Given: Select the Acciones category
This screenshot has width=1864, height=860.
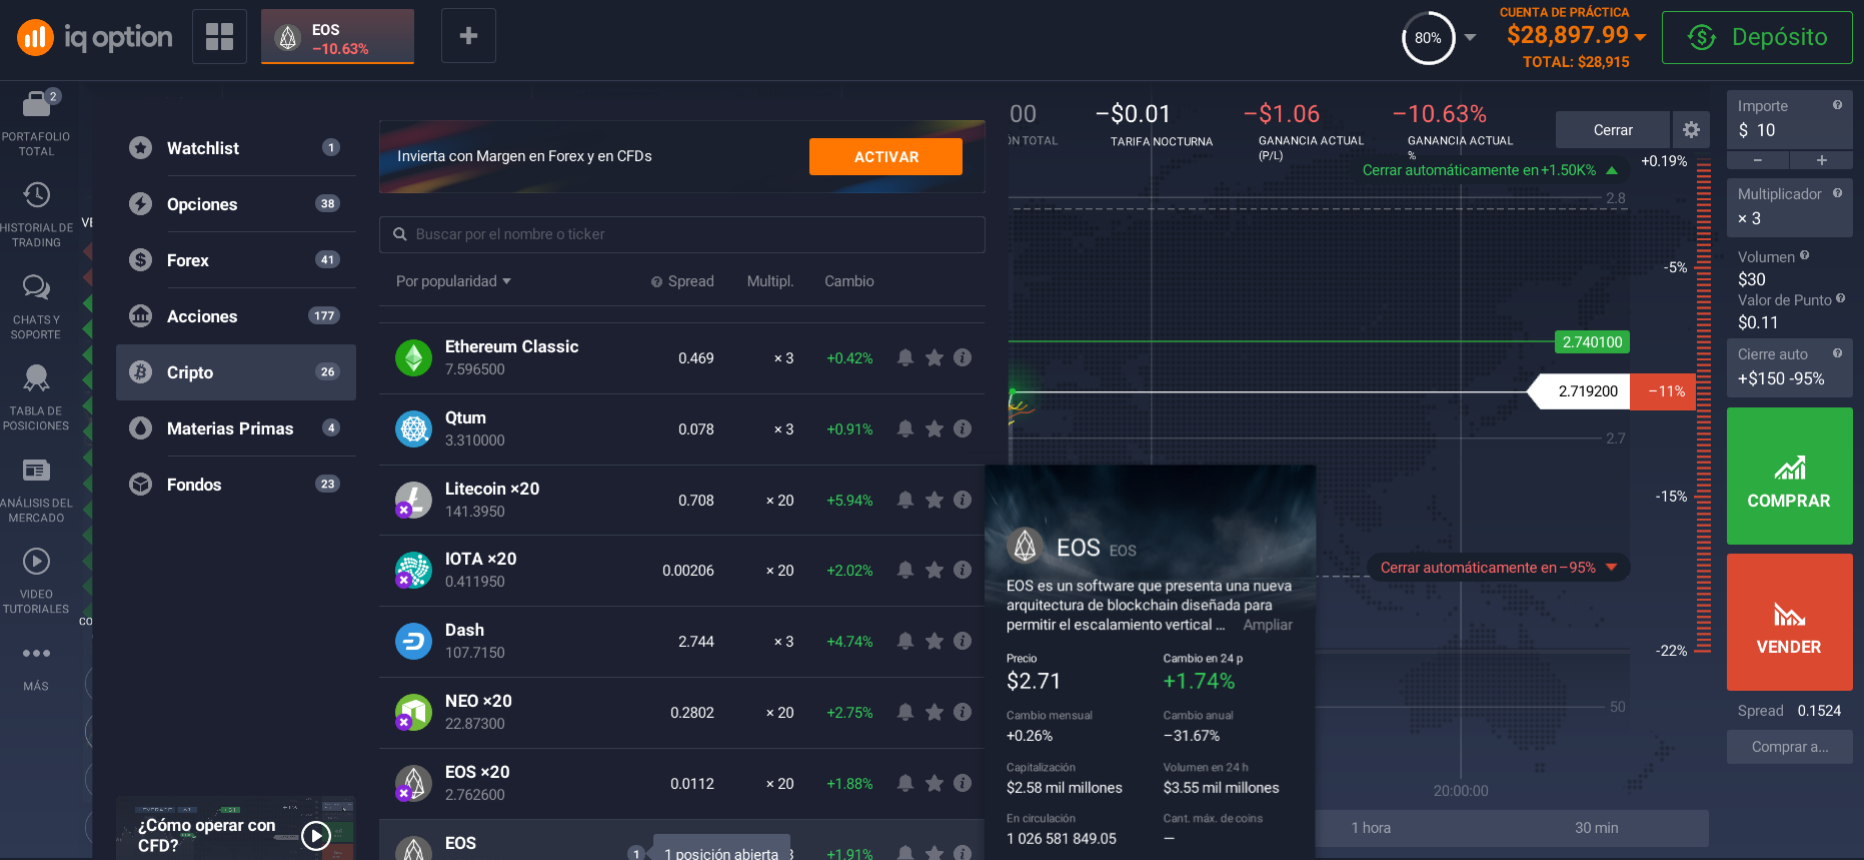Looking at the screenshot, I should [236, 316].
